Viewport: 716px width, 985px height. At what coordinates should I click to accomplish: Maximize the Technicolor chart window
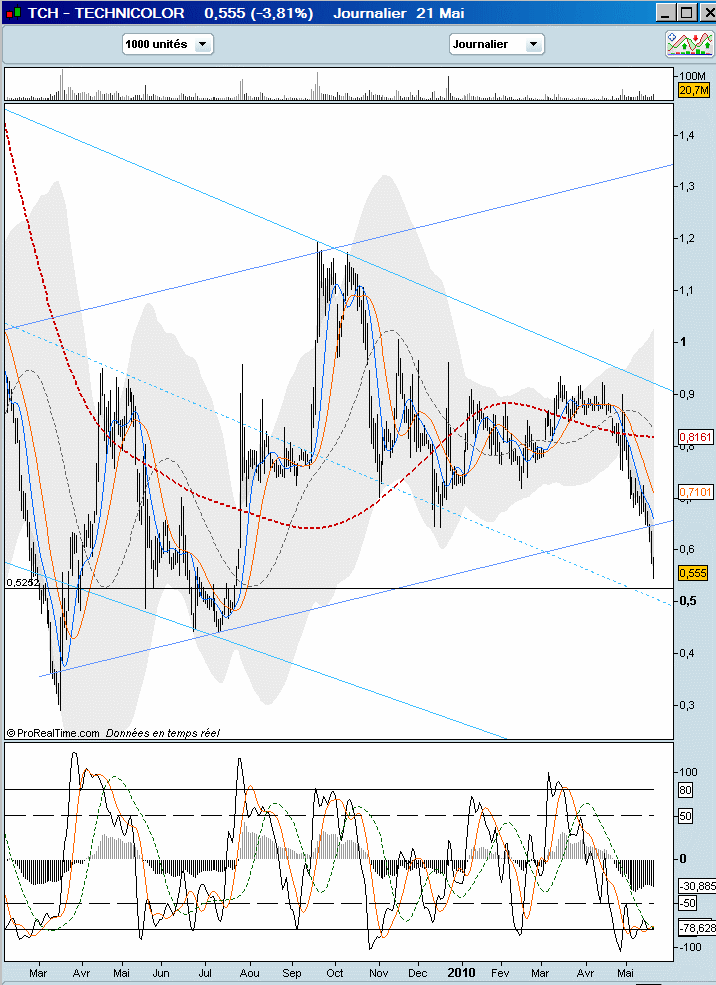tap(686, 13)
